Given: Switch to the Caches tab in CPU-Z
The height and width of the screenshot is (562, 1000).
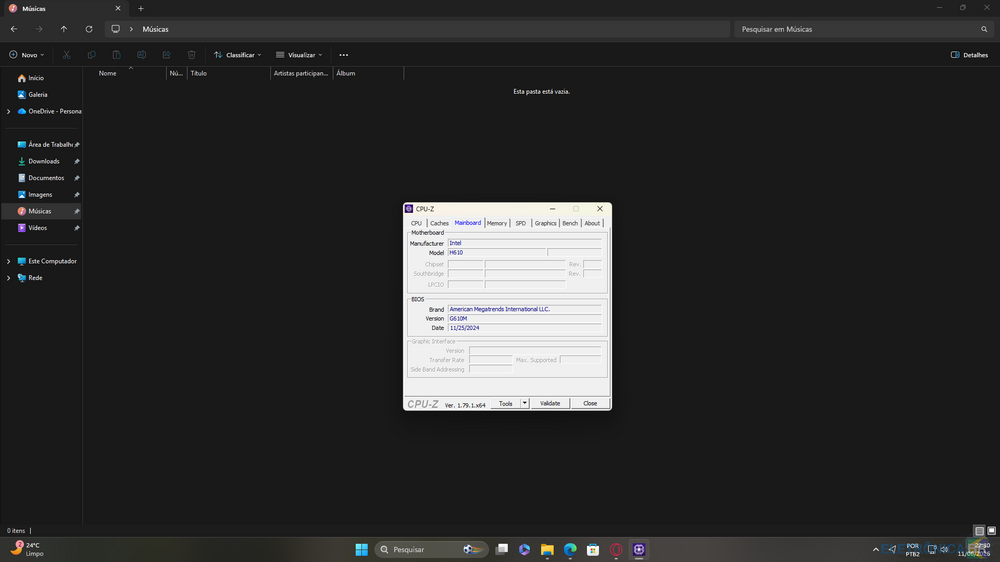Looking at the screenshot, I should point(439,223).
